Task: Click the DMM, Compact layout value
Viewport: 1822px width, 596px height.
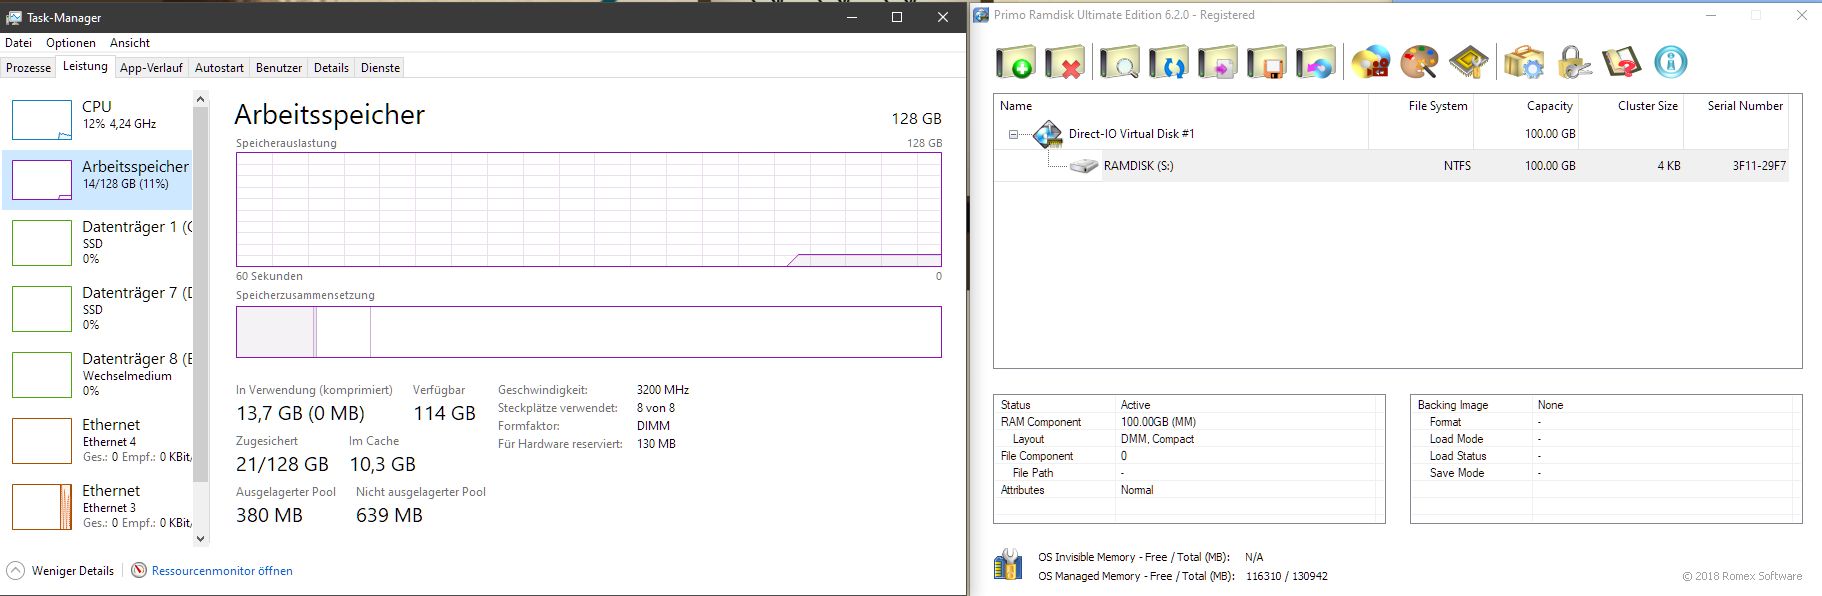Action: [x=1157, y=439]
